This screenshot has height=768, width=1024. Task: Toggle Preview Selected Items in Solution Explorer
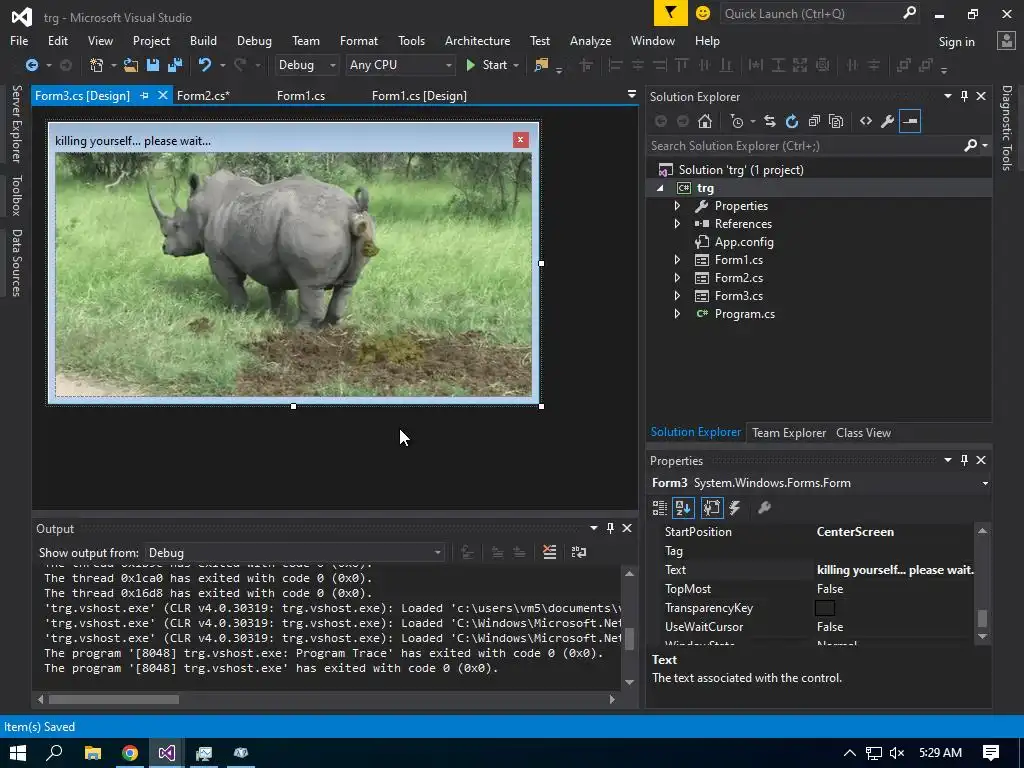pyautogui.click(x=910, y=121)
